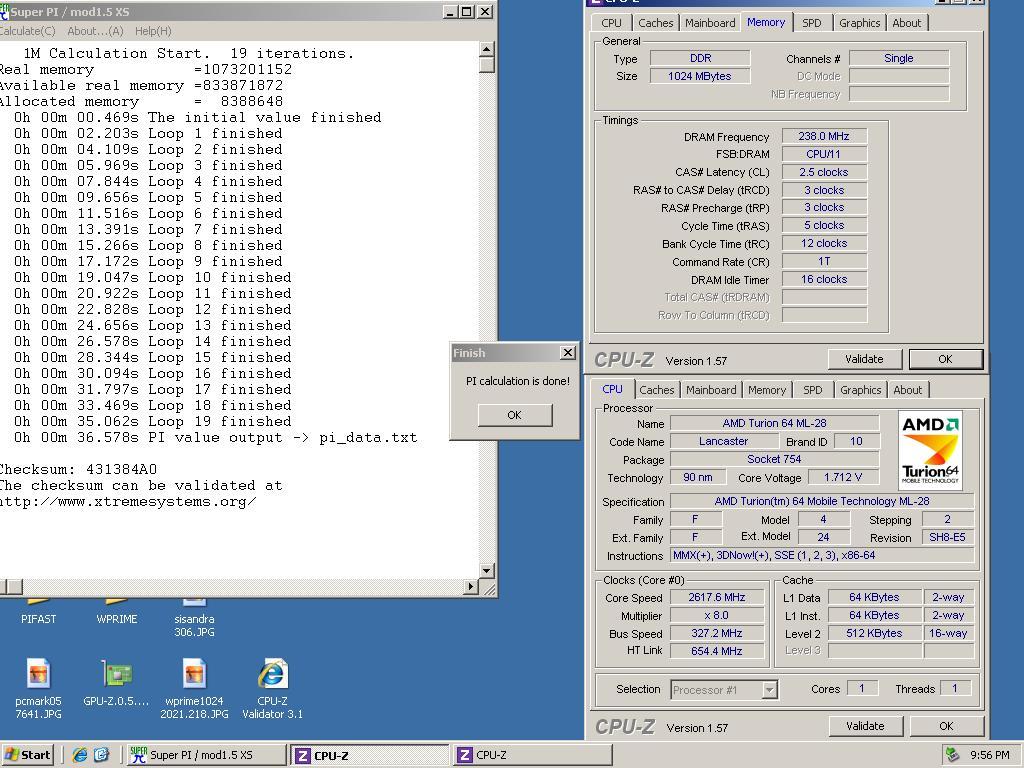Open the PIFAST desktop folder icon

38,611
